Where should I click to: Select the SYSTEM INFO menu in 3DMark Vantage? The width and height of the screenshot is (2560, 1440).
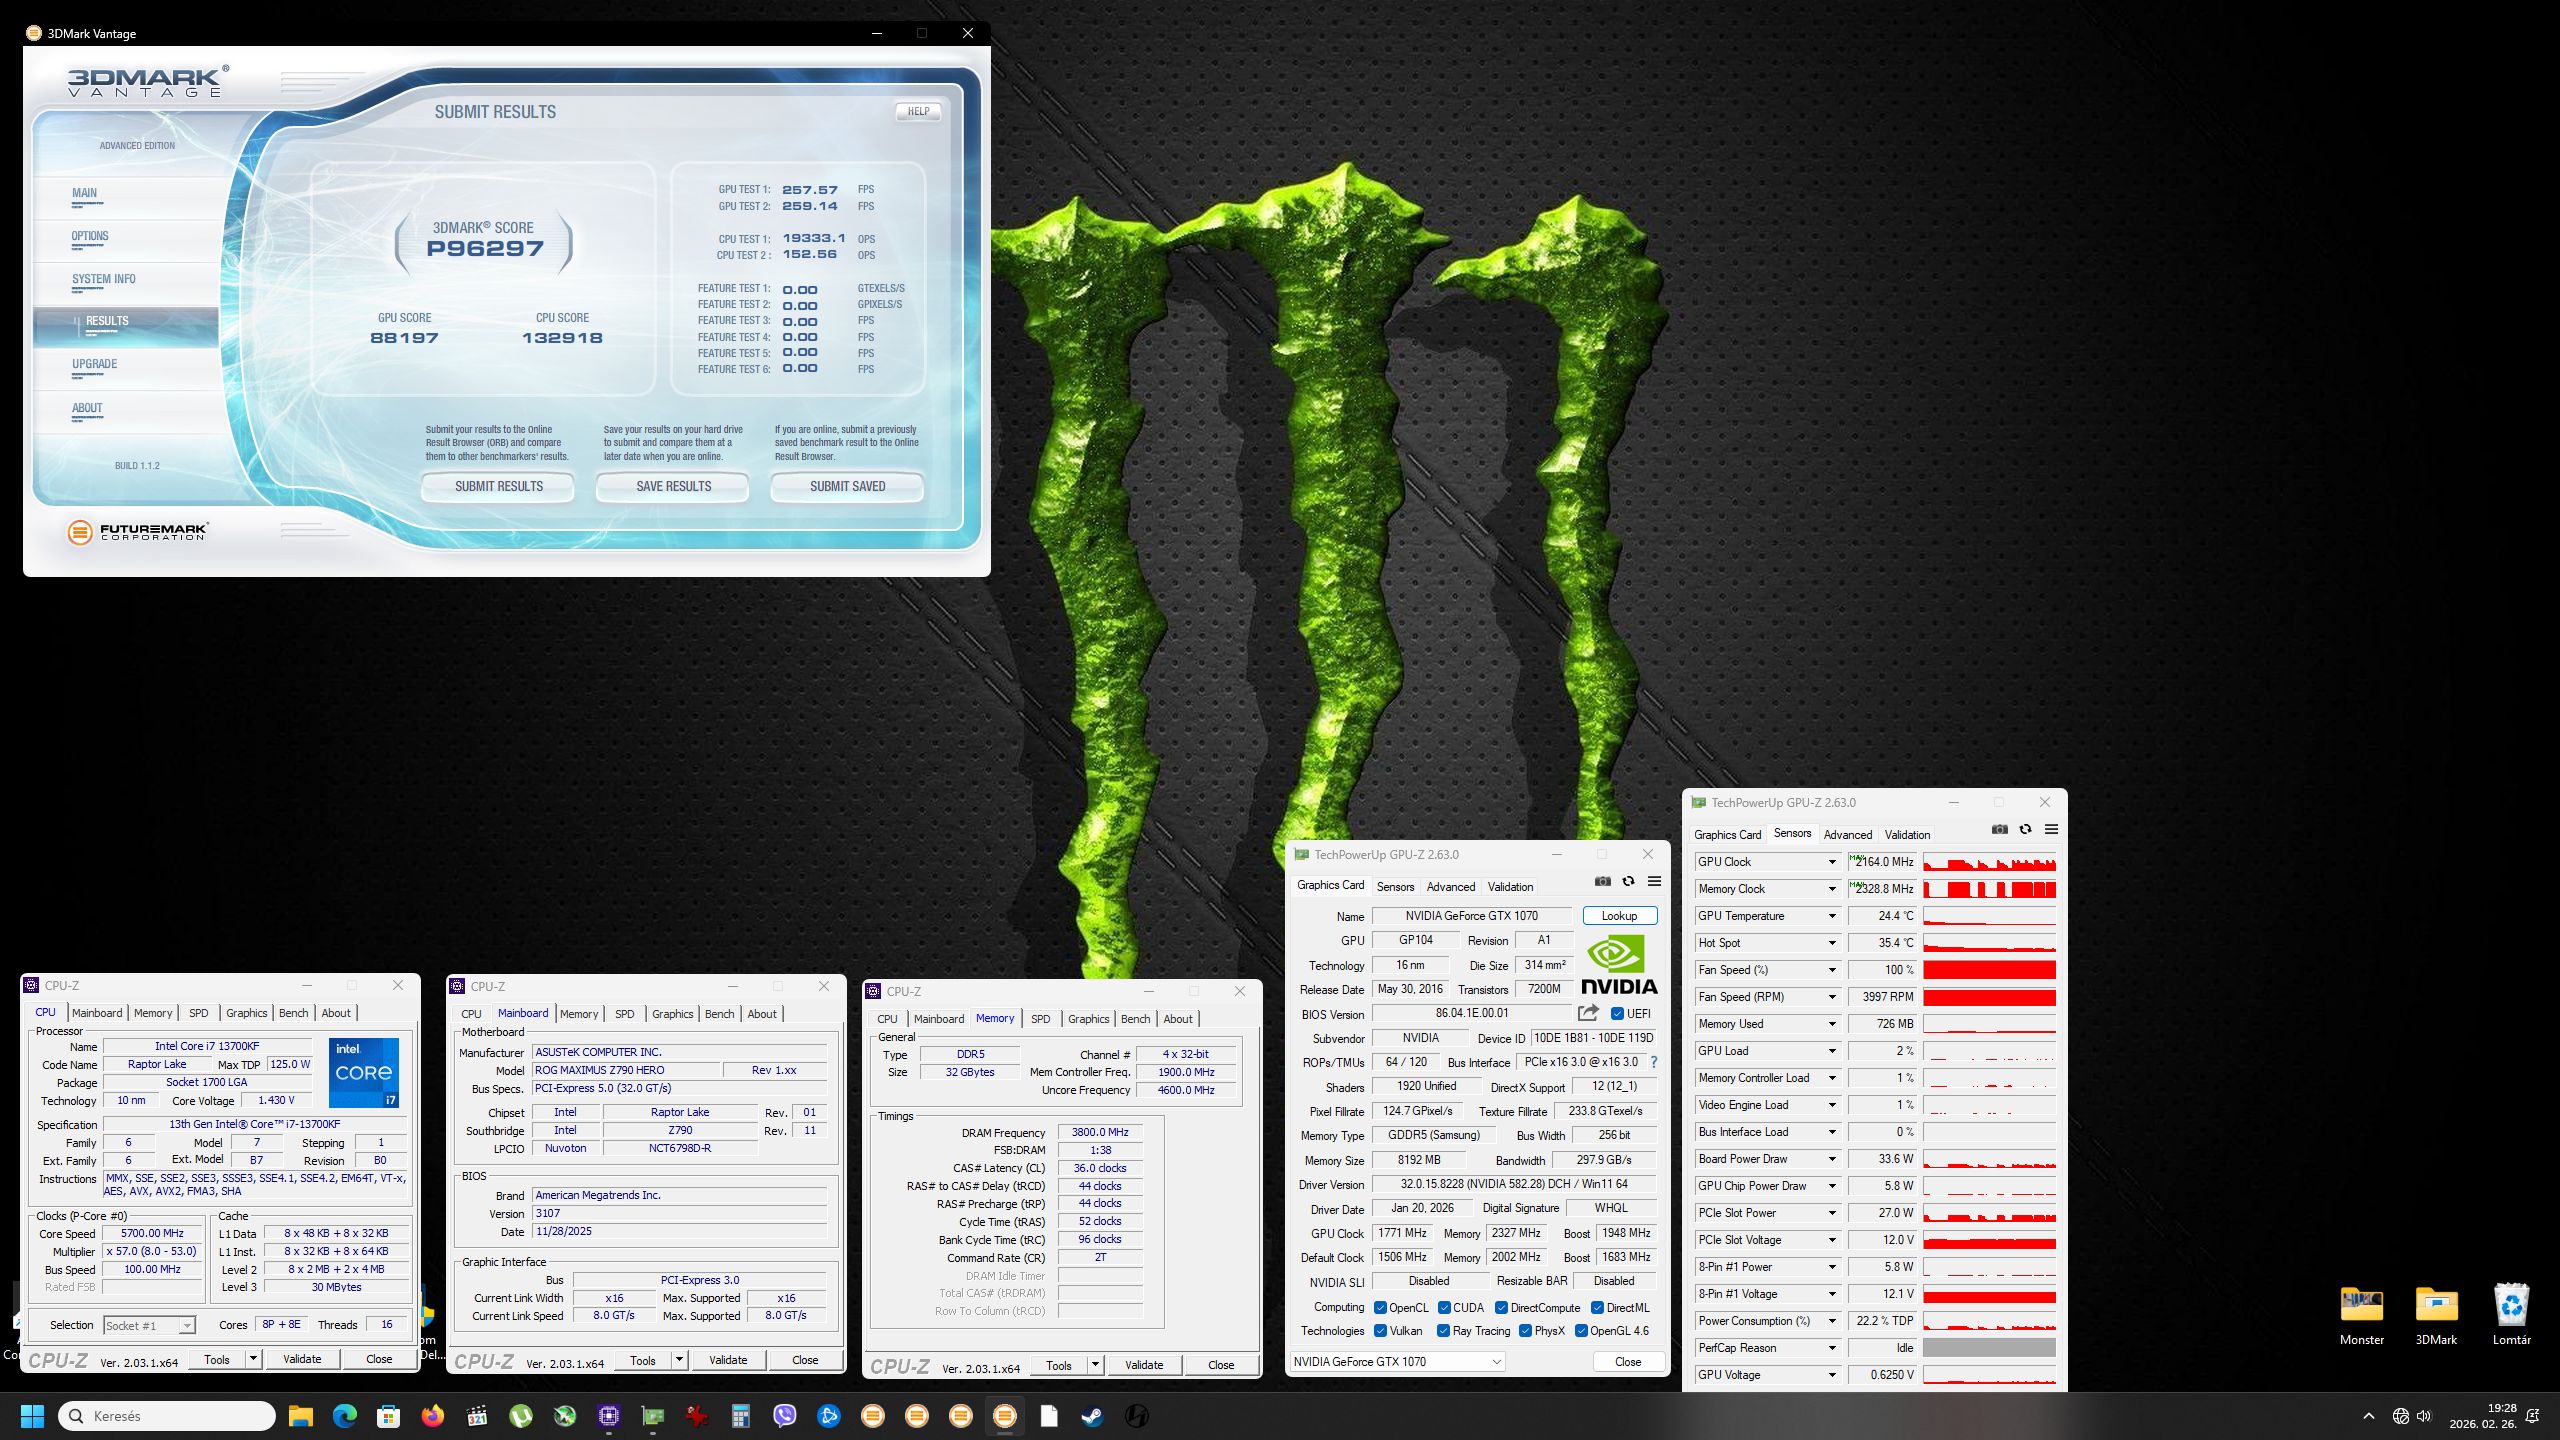[x=103, y=280]
